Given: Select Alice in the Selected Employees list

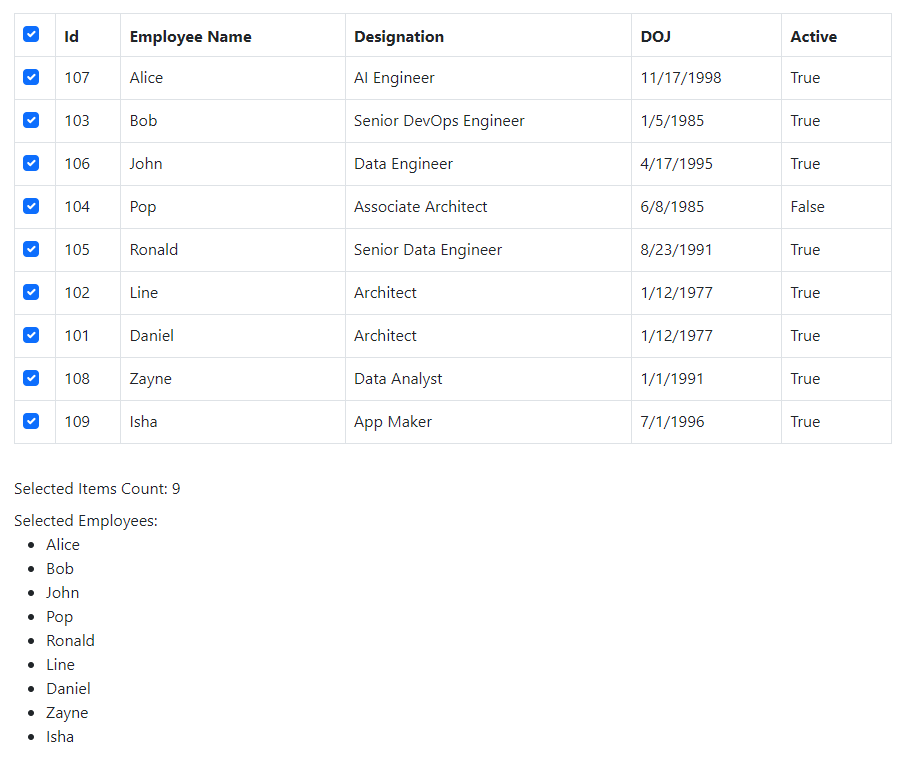Looking at the screenshot, I should pos(63,544).
